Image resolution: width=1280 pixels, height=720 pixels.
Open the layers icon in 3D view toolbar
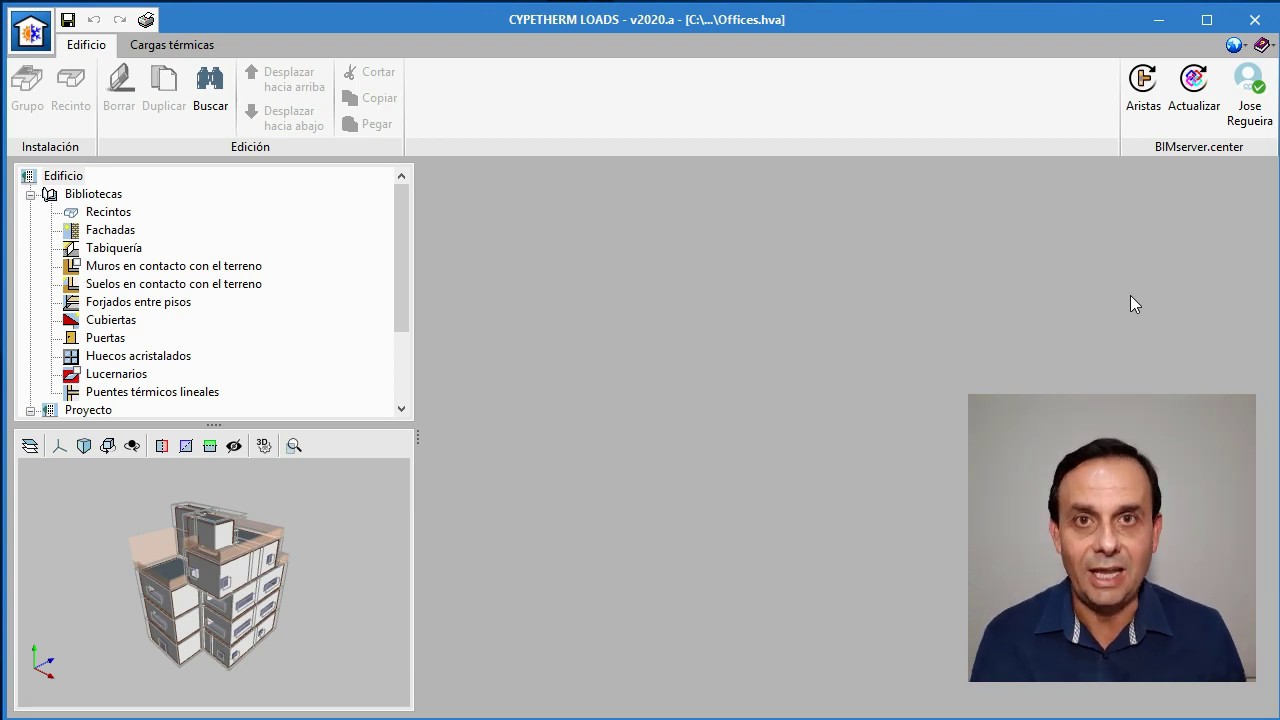pyautogui.click(x=30, y=446)
